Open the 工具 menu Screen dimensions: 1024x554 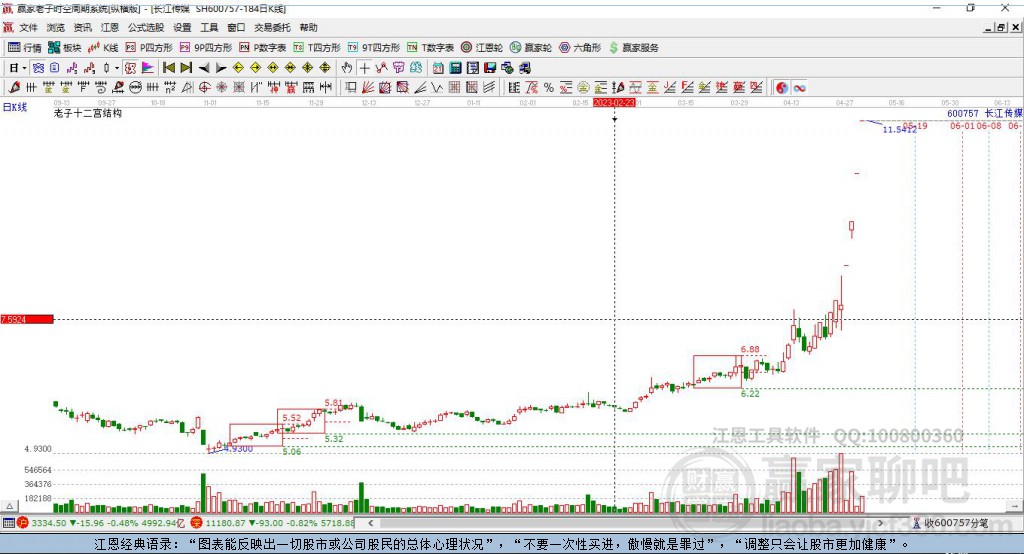[209, 27]
